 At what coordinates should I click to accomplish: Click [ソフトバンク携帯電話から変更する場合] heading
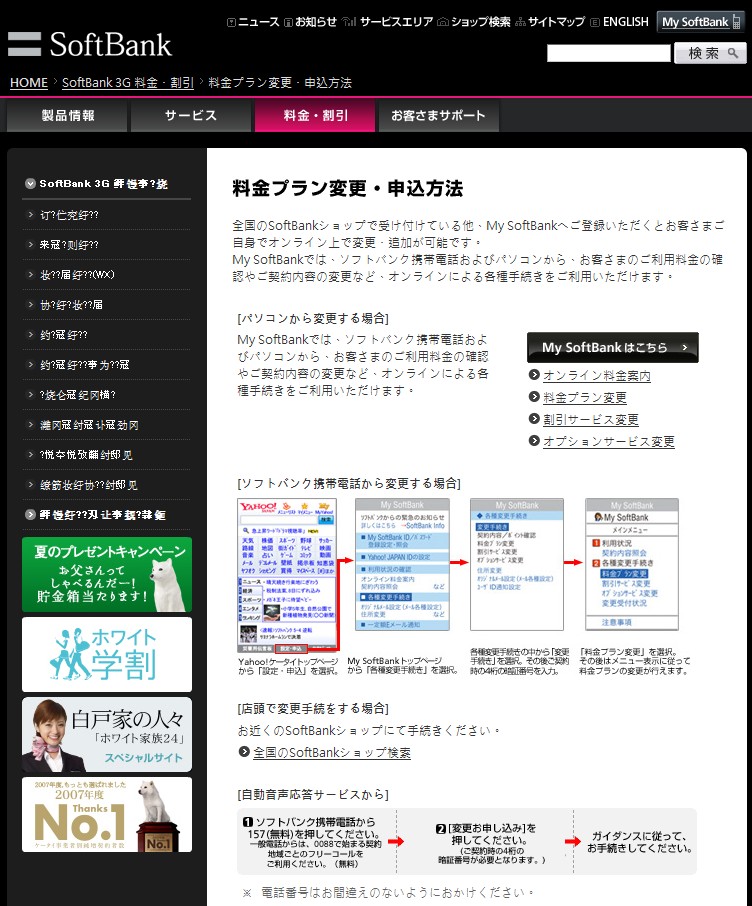[349, 483]
